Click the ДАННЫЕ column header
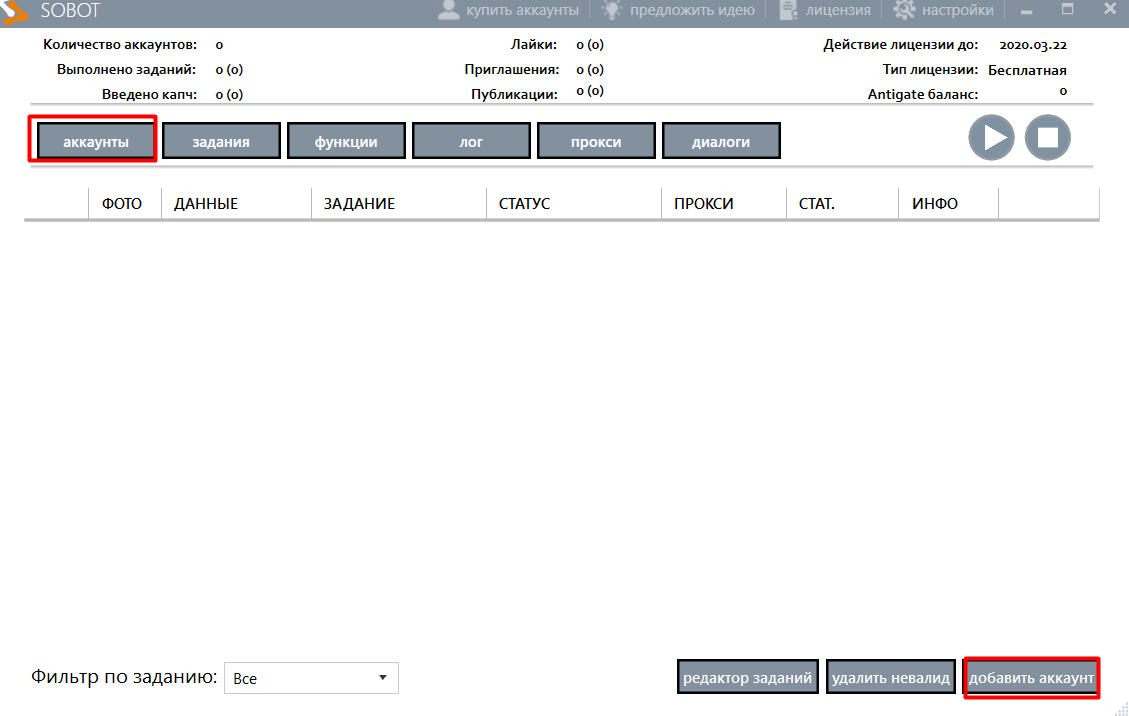The width and height of the screenshot is (1129, 716). [x=206, y=204]
